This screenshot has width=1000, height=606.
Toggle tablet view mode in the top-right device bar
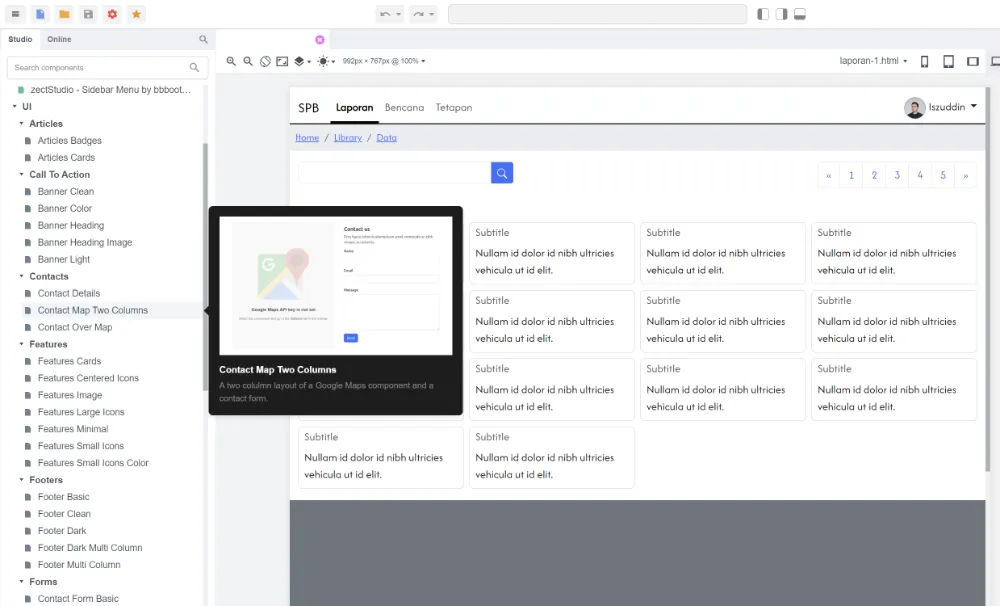(x=948, y=60)
